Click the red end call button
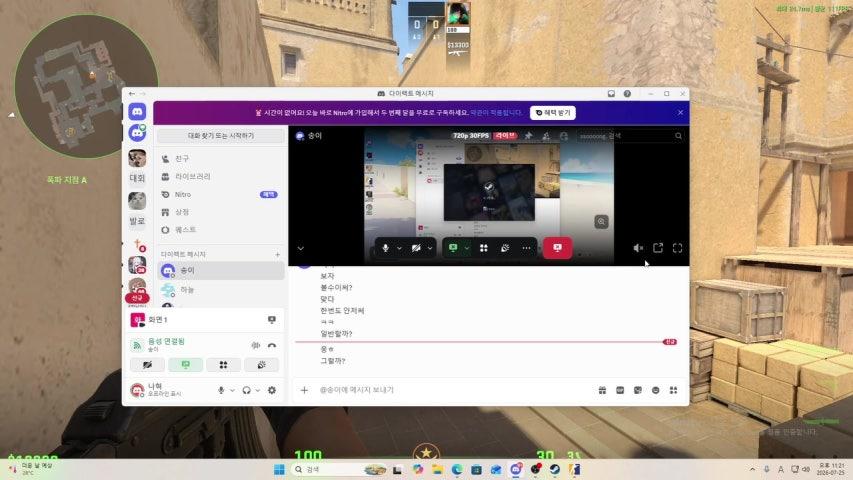Screen dimensions: 853x480 tap(557, 248)
